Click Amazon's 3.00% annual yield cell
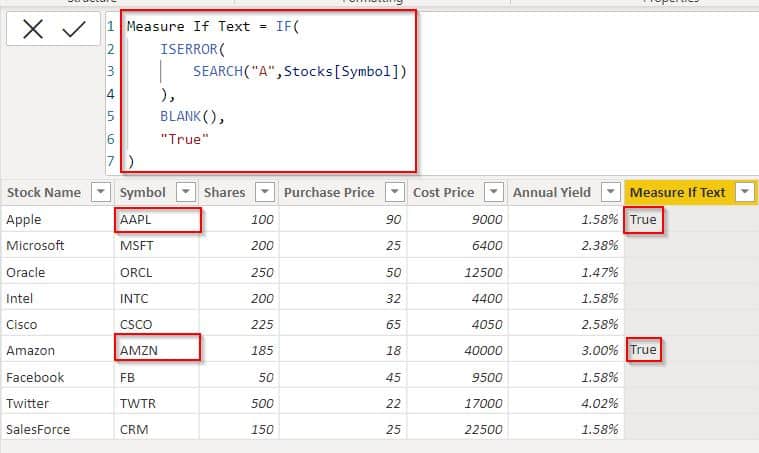 tap(566, 350)
